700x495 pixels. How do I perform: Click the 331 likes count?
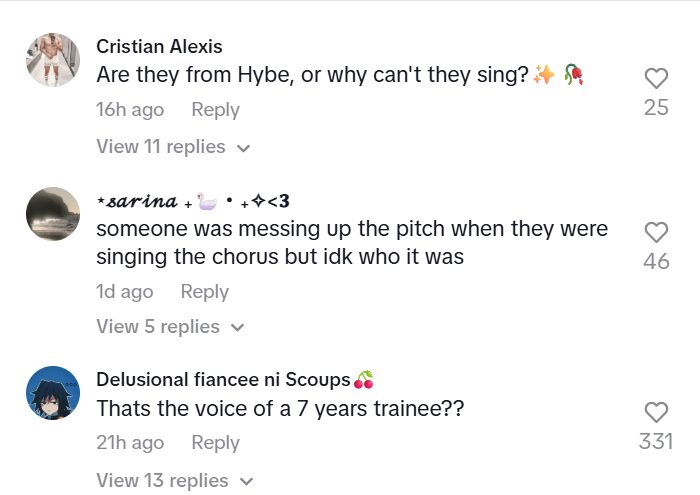[656, 441]
